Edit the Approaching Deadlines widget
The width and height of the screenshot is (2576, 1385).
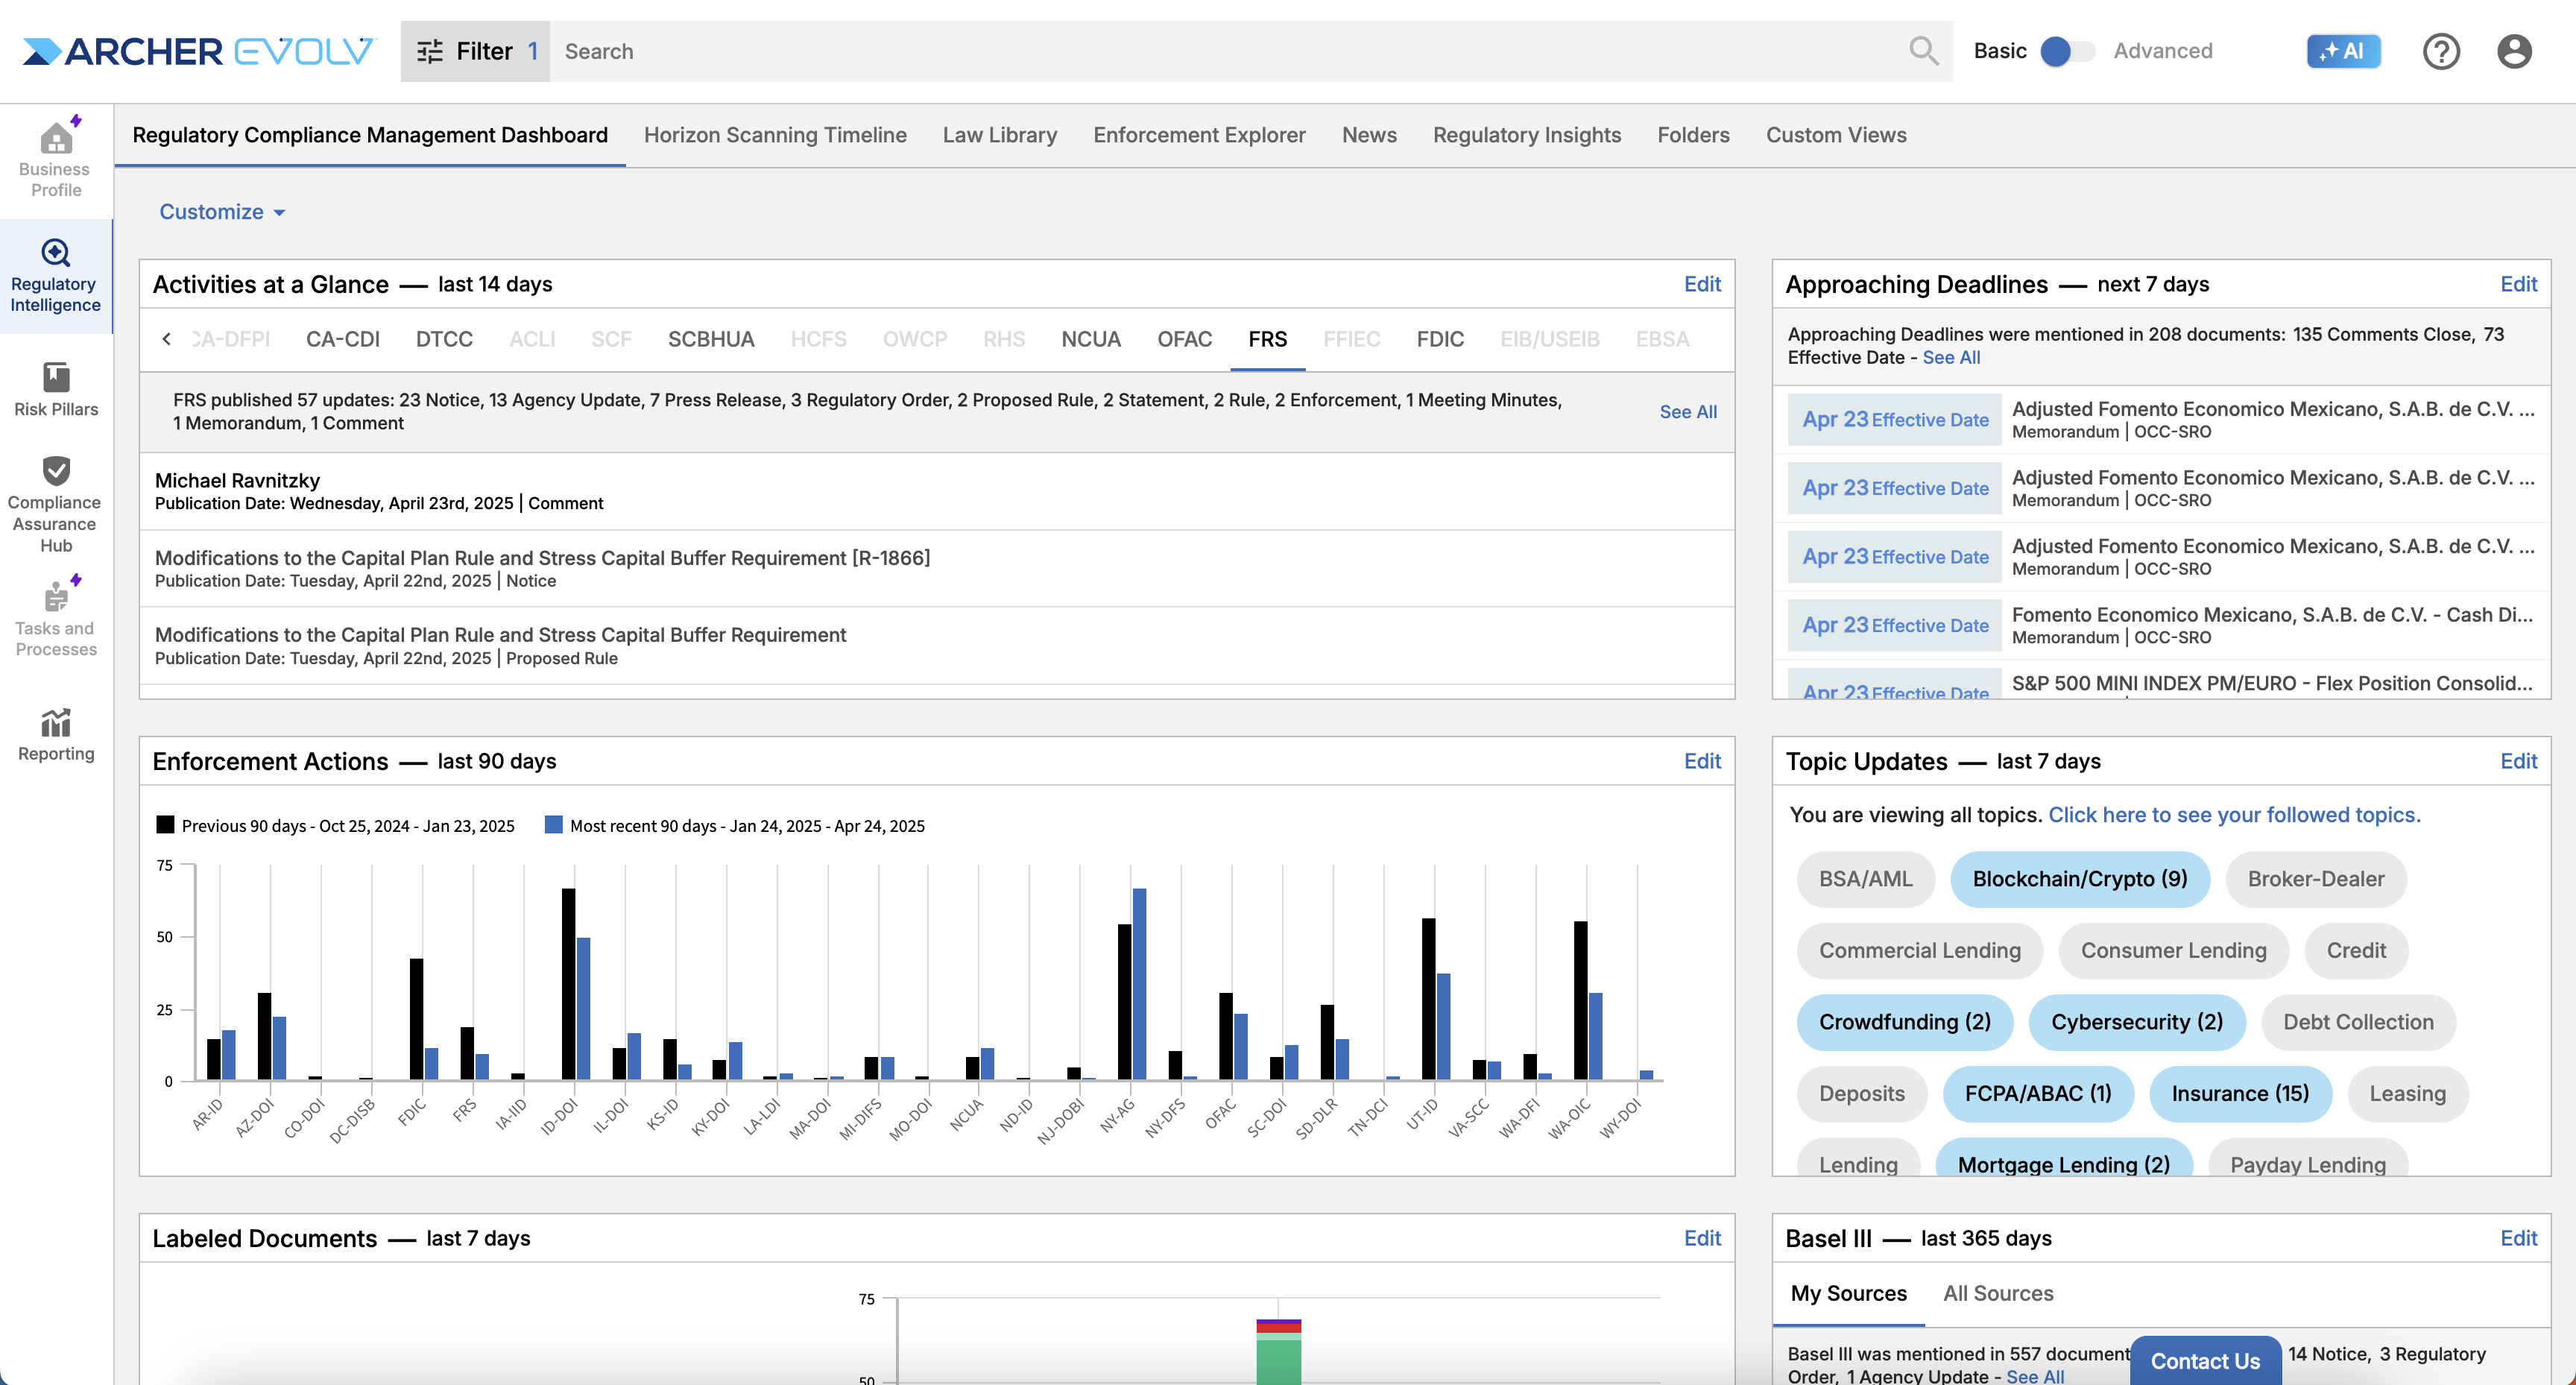coord(2518,284)
